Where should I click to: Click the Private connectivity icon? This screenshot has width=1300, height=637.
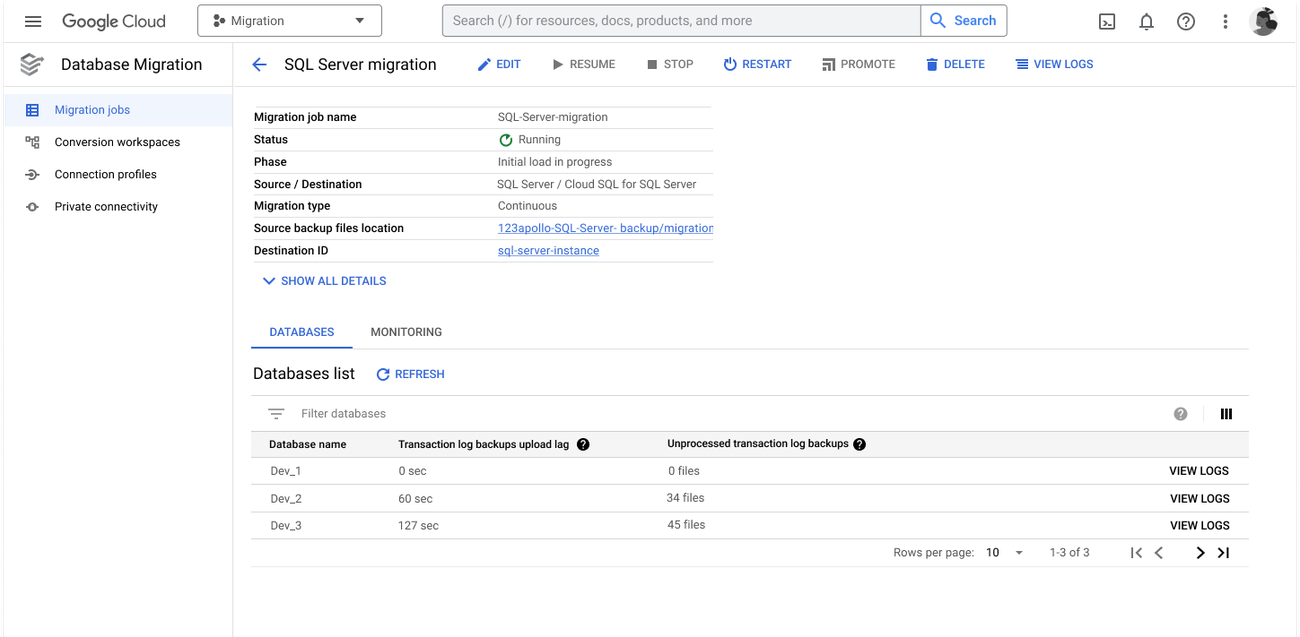tap(32, 207)
